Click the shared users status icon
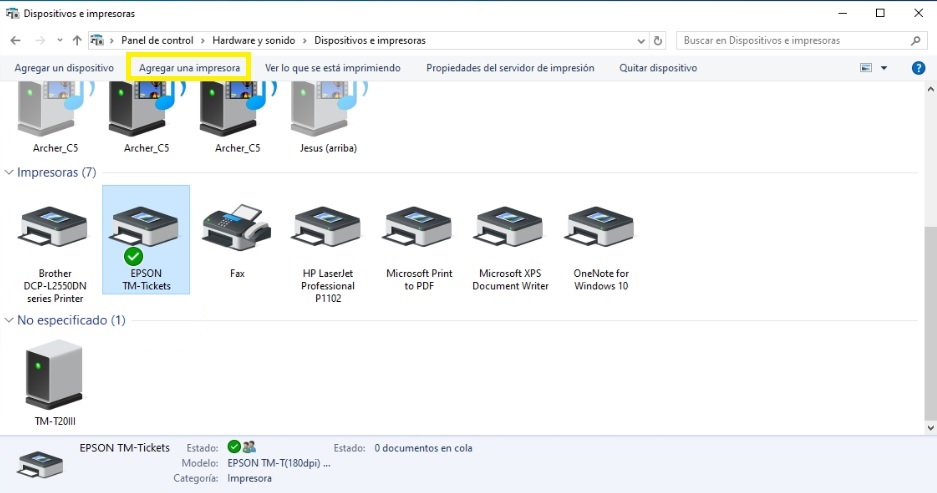Screen dimensions: 937x493 [249, 447]
